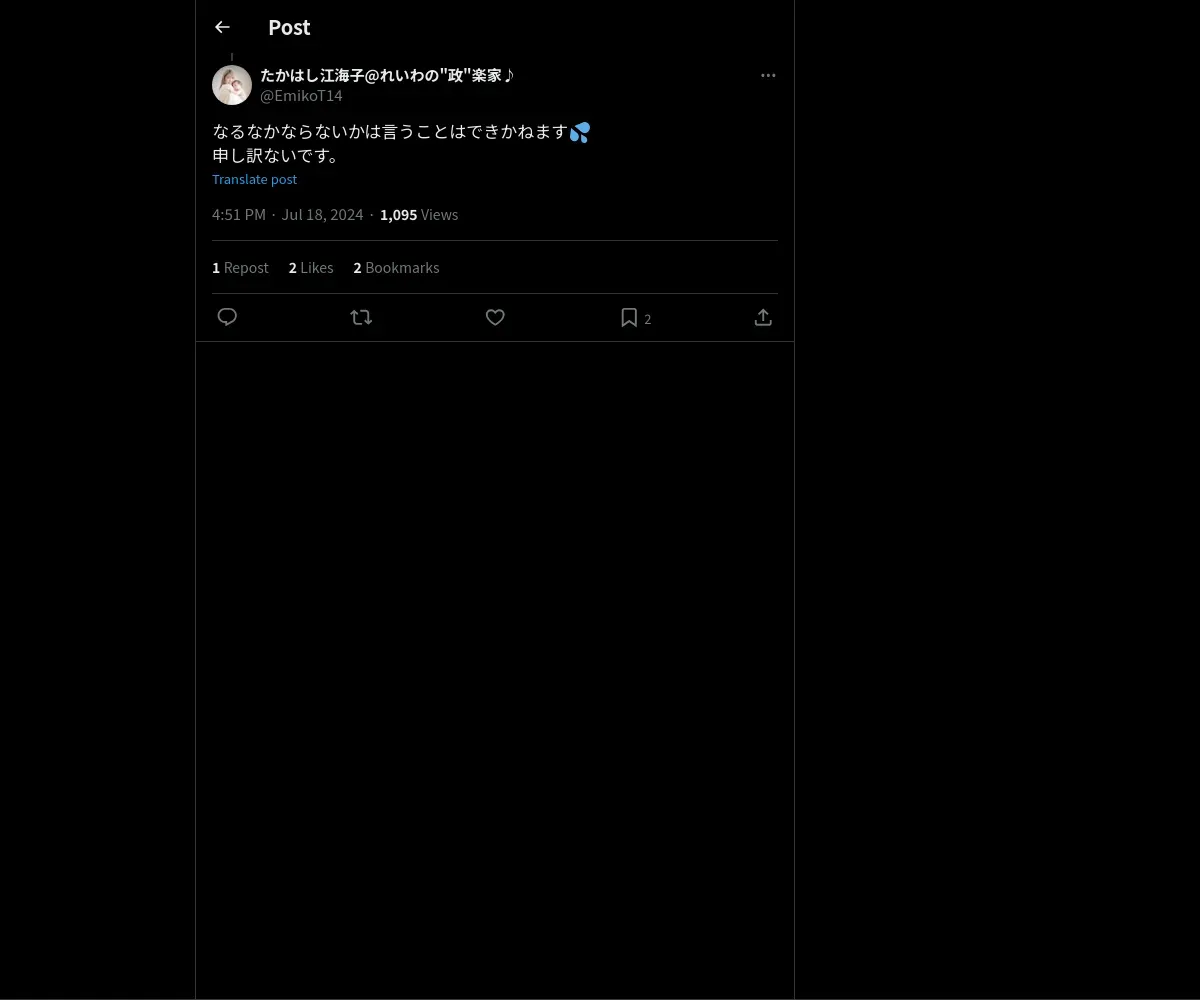The width and height of the screenshot is (1200, 1000).
Task: Click the post text line 申し訳ないです
Action: [x=276, y=156]
